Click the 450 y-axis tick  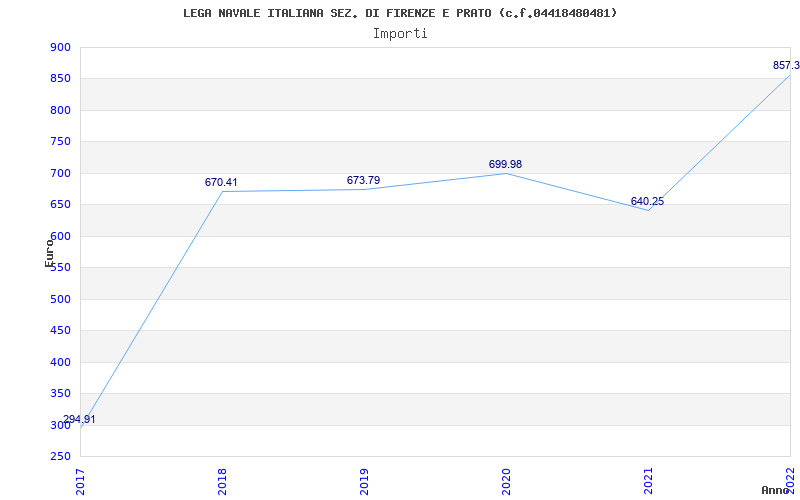tap(60, 331)
